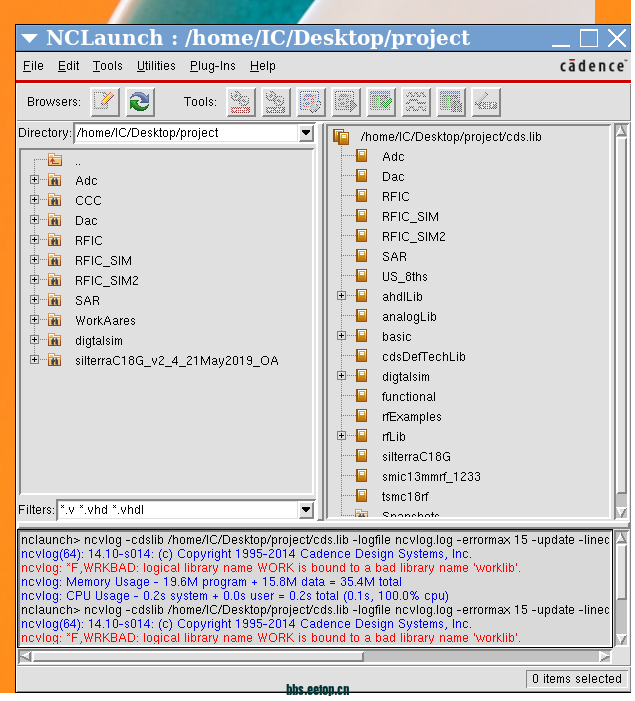Screen dimensions: 635x701
Task: Click the Refresh browsers icon
Action: click(x=140, y=101)
